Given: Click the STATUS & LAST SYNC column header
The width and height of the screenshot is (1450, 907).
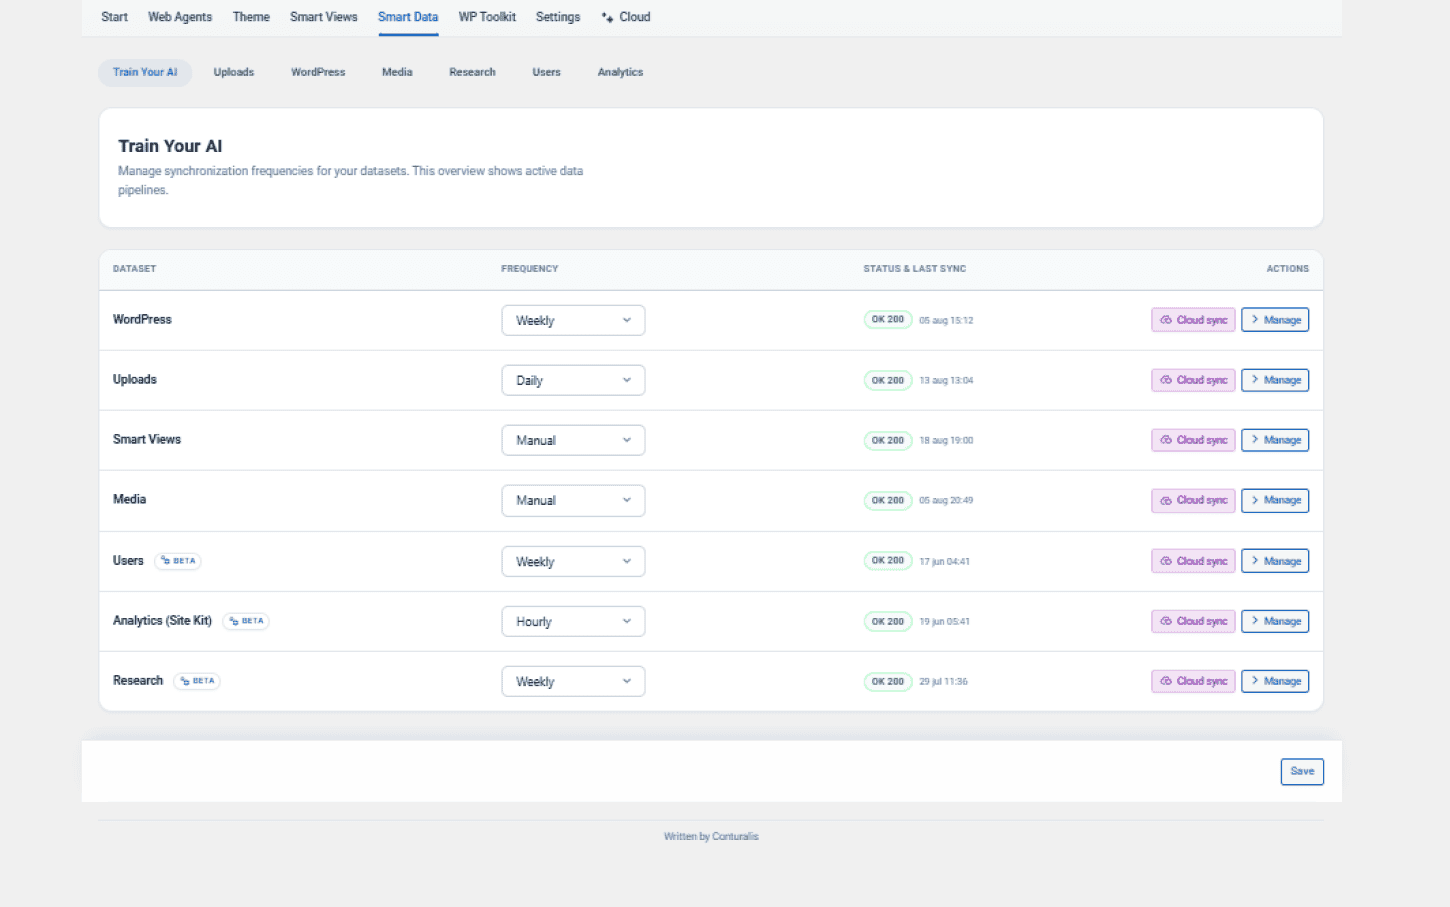Looking at the screenshot, I should click(x=915, y=269).
